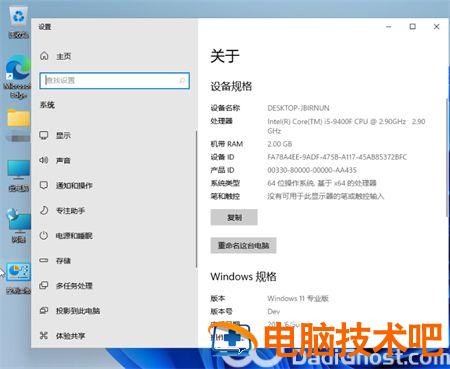Focus the 查找设置 search box
The image size is (450, 369).
115,80
